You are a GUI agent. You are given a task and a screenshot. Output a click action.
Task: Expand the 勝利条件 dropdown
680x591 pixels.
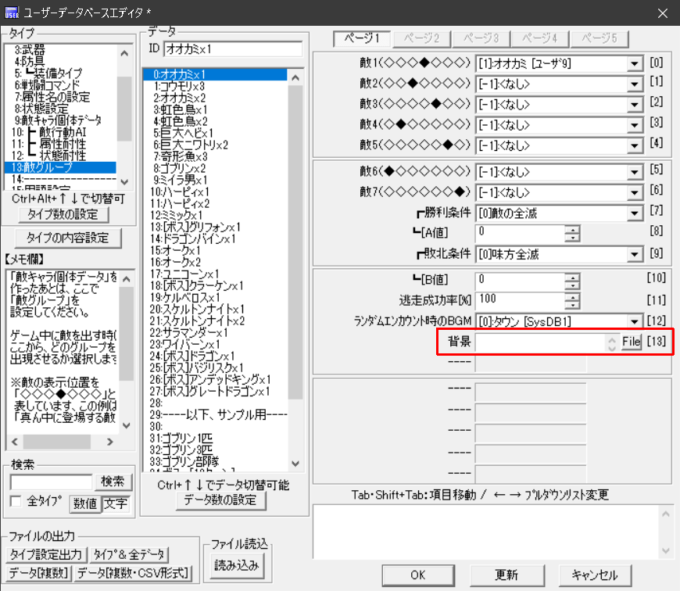coord(634,213)
